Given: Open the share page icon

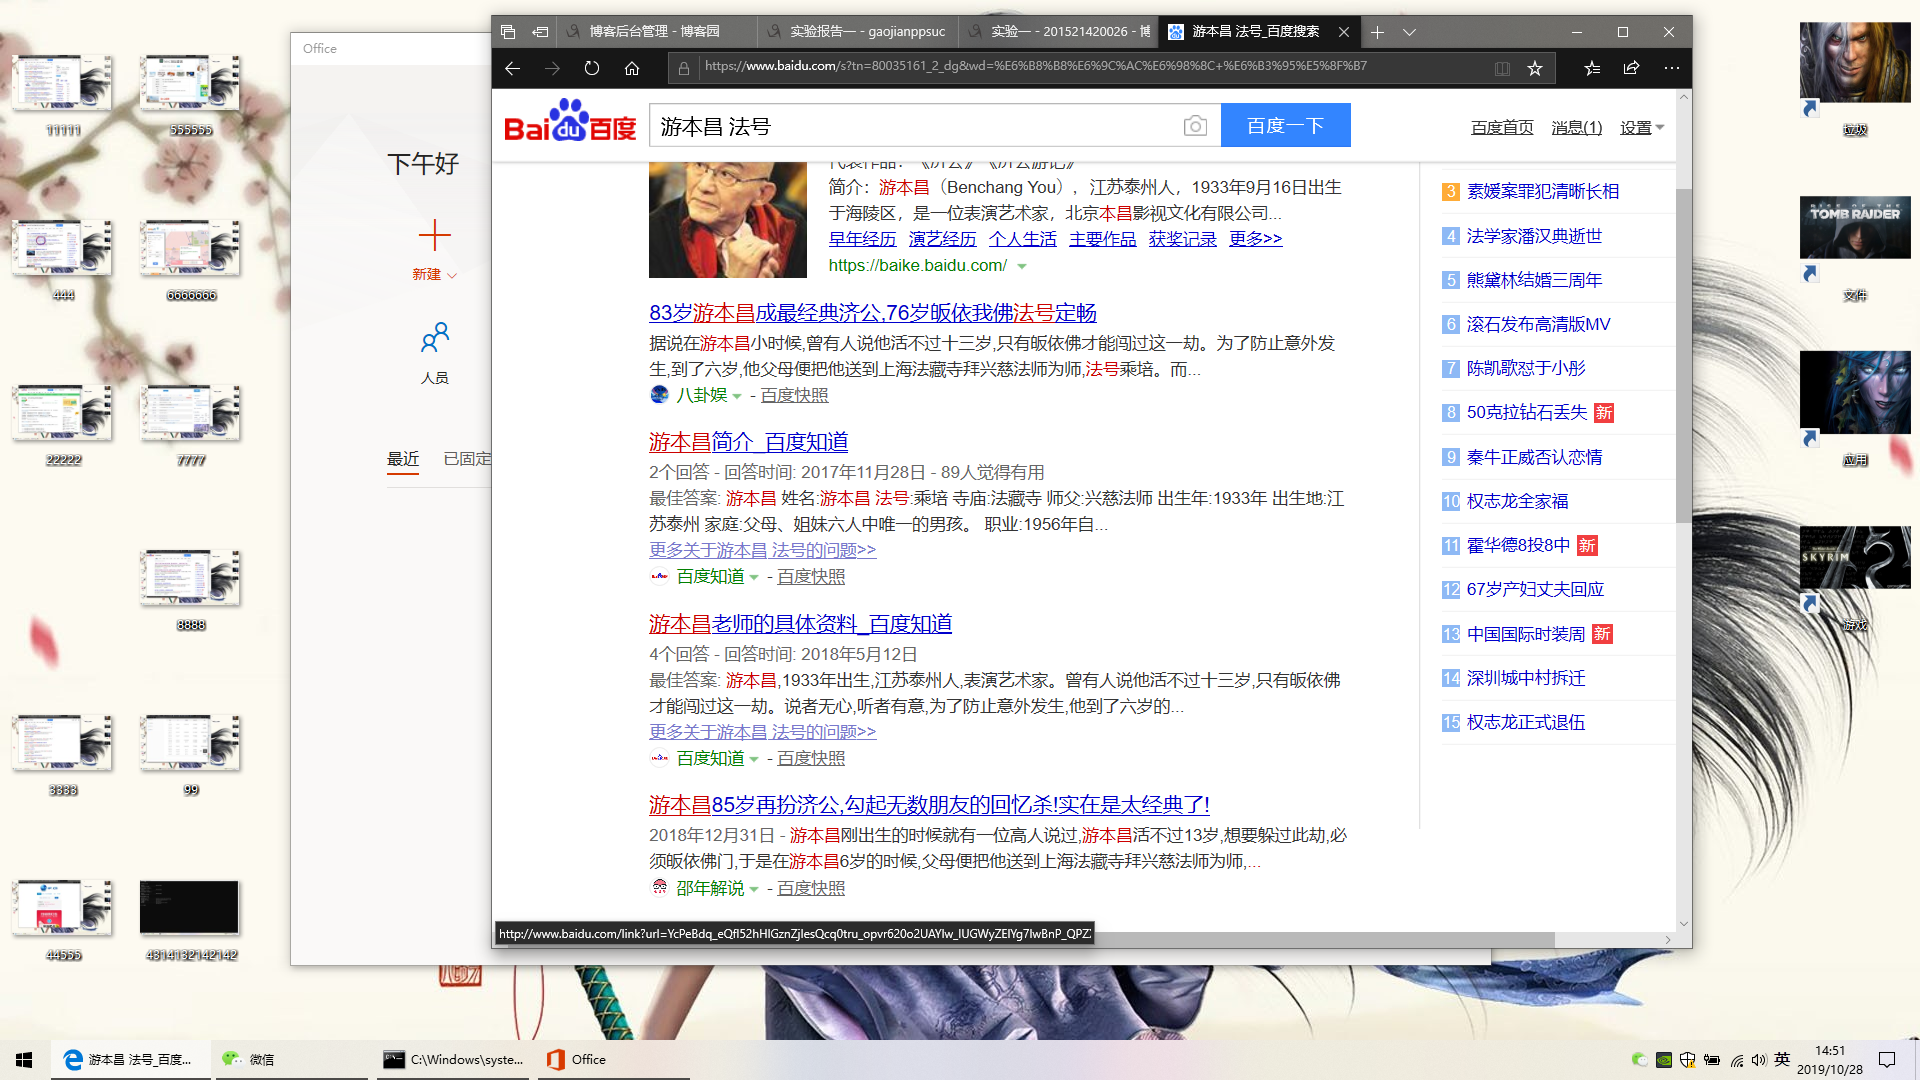Looking at the screenshot, I should [1631, 68].
